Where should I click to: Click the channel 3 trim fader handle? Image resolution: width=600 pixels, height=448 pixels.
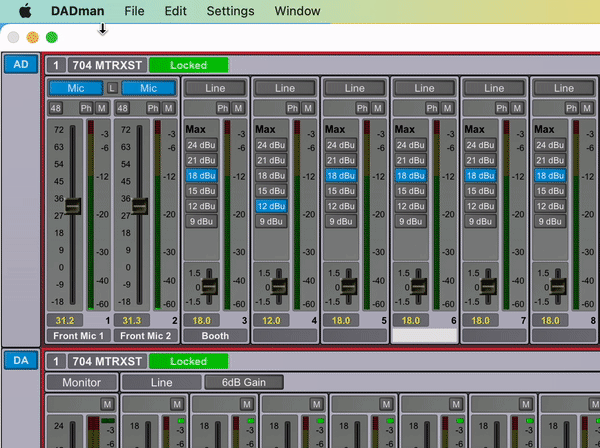pyautogui.click(x=209, y=287)
